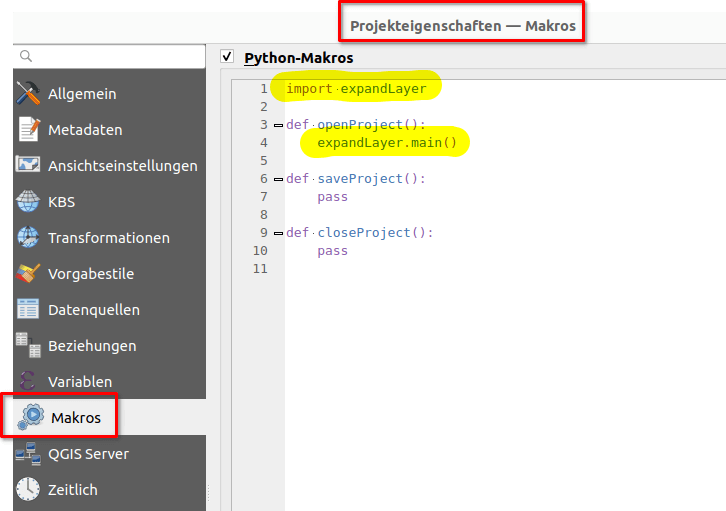Click the QGIS Server icon

[x=28, y=453]
